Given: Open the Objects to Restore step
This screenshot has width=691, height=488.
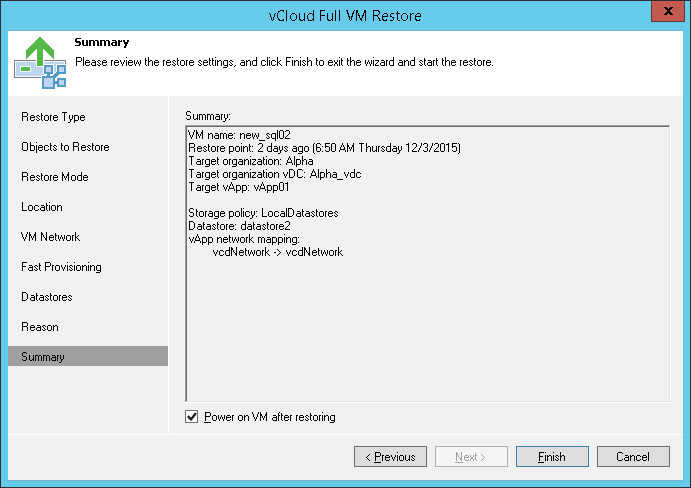Looking at the screenshot, I should coord(65,147).
